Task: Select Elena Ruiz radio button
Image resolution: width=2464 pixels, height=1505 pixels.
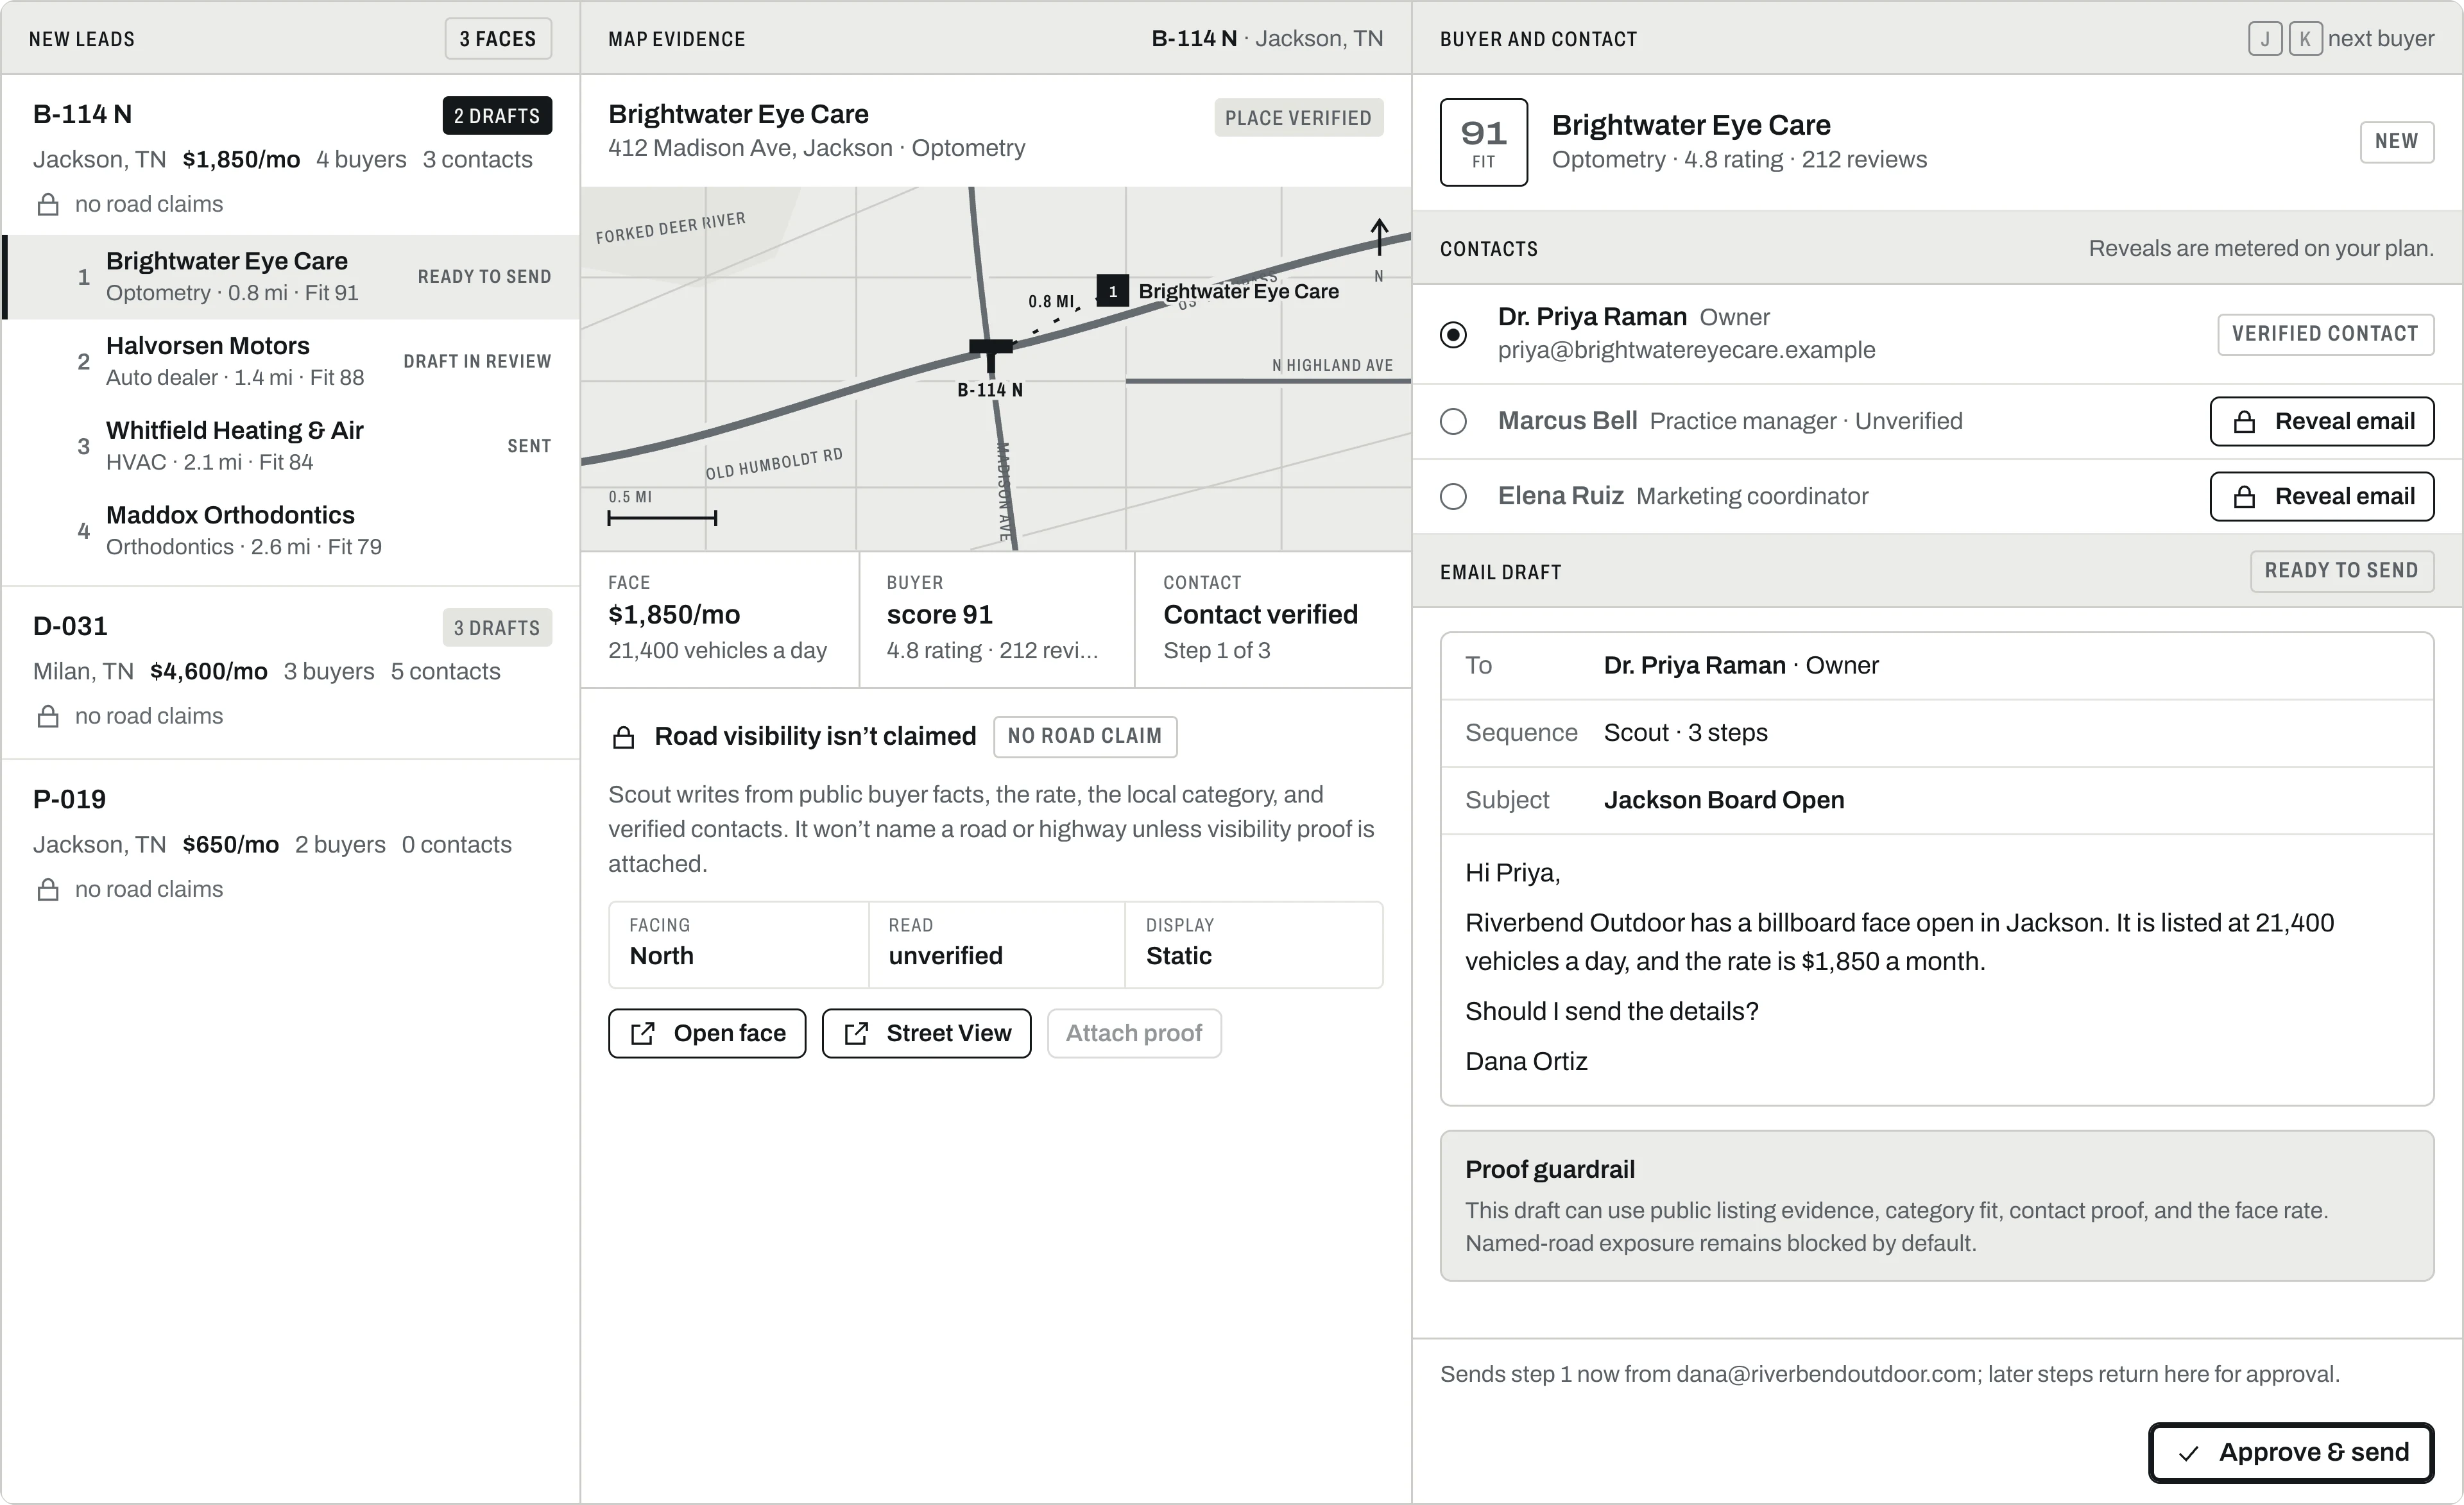Action: point(1453,497)
